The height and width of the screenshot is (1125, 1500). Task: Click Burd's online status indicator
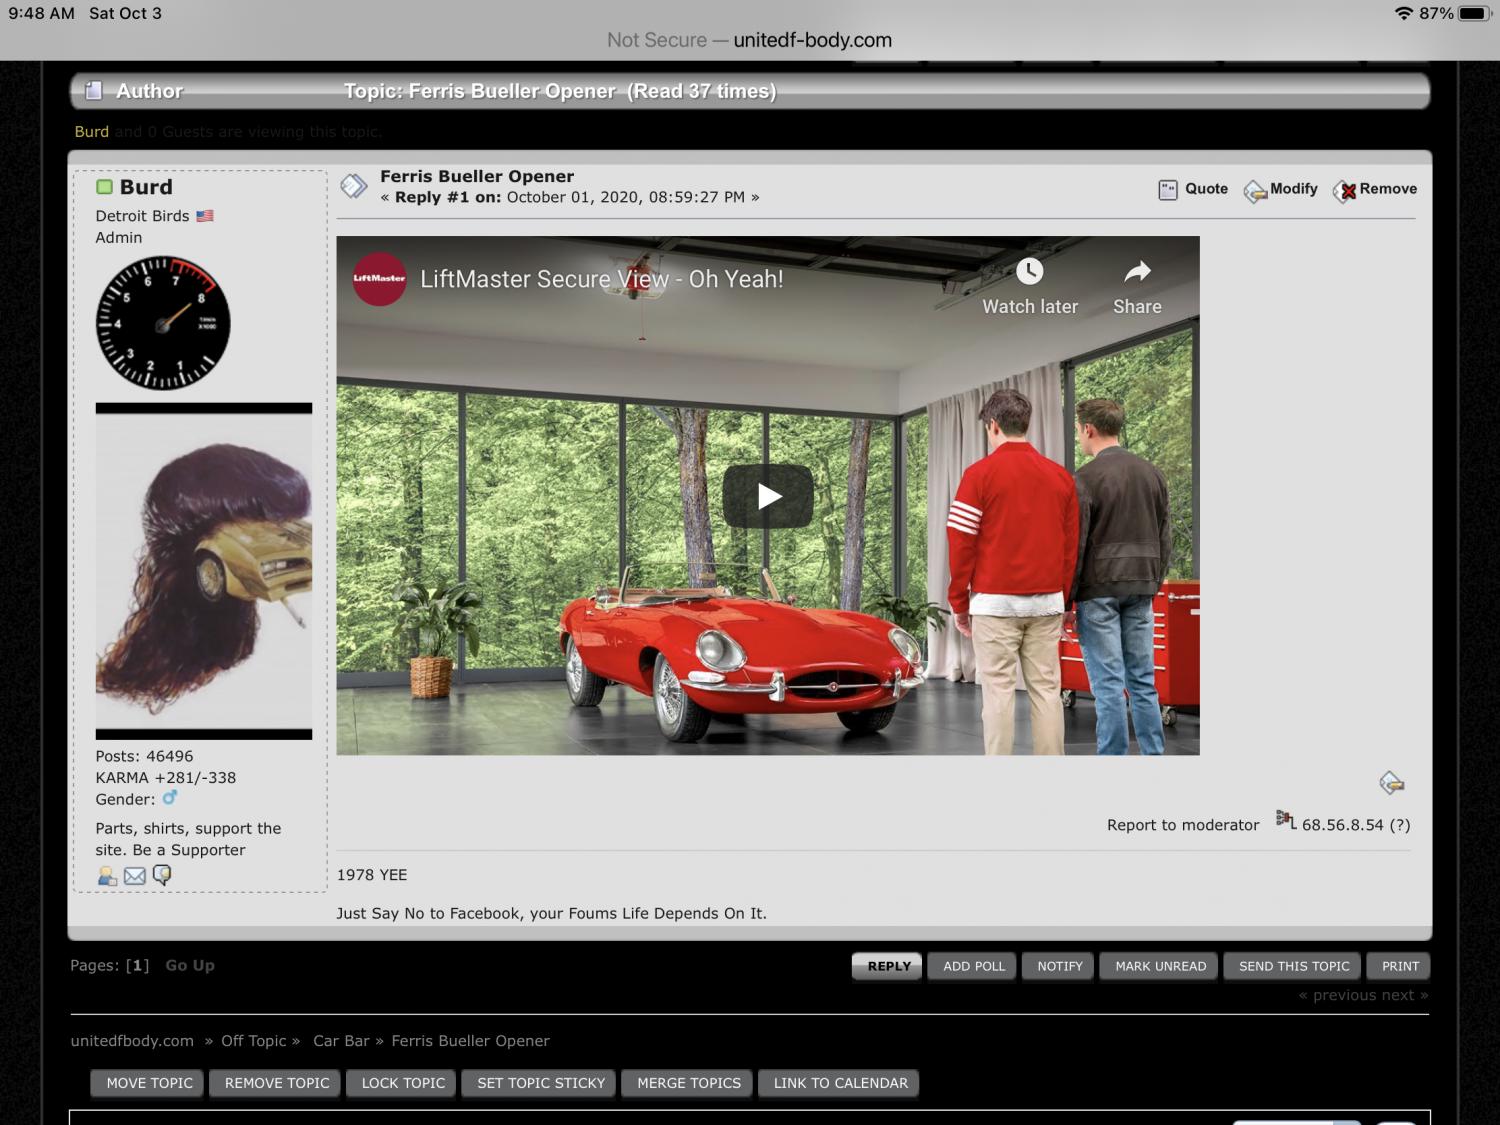click(104, 187)
